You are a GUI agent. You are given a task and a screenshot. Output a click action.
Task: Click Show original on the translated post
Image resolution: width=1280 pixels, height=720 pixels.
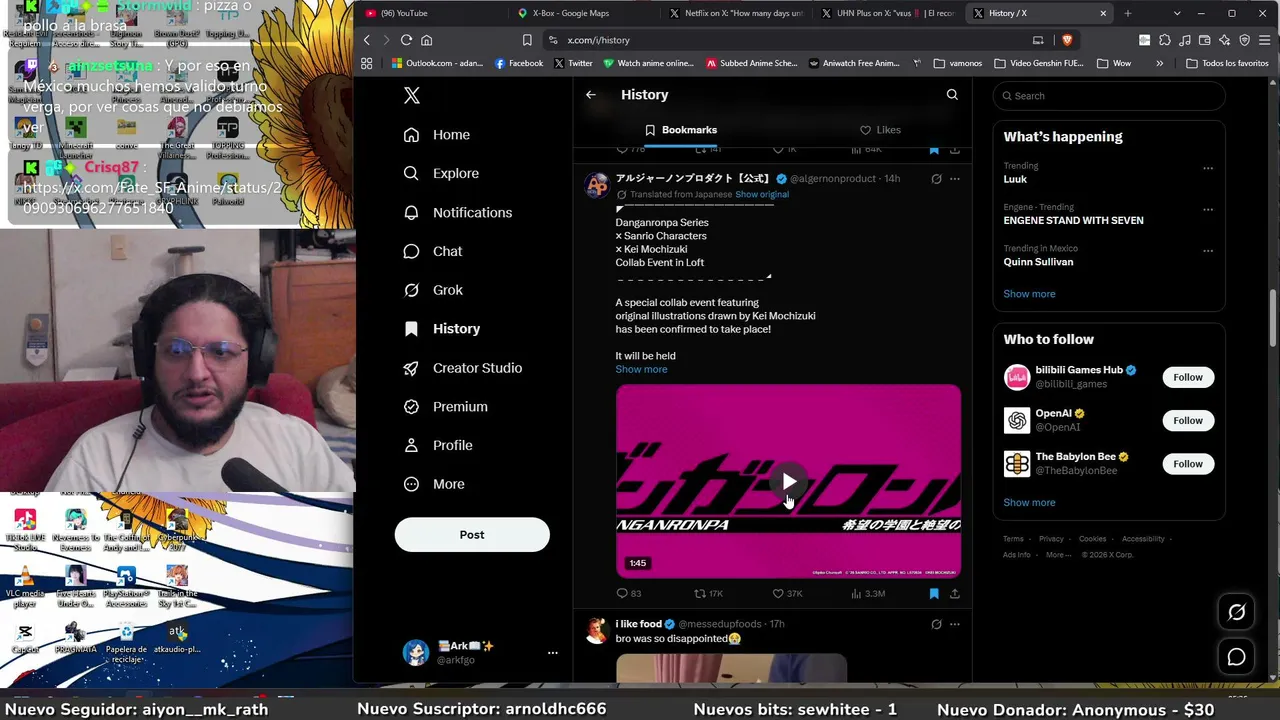762,194
